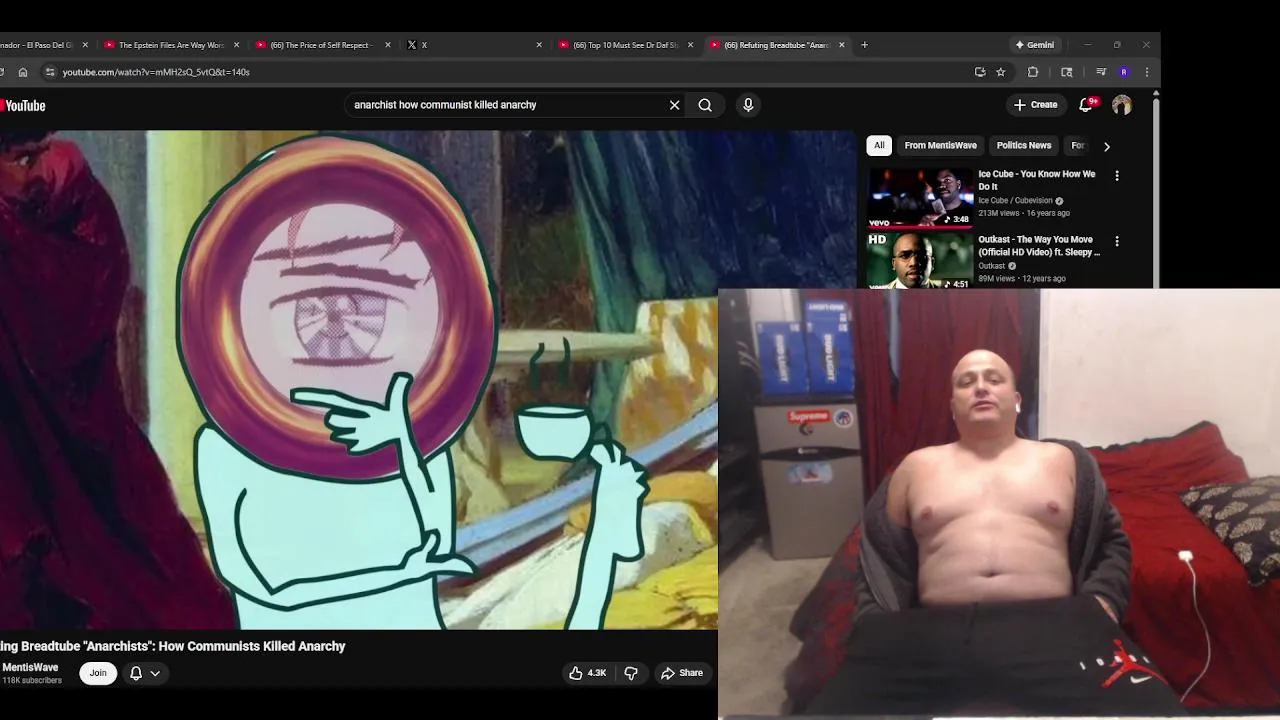This screenshot has height=720, width=1280.
Task: Like the video with 4.3K thumbs up
Action: coord(587,673)
